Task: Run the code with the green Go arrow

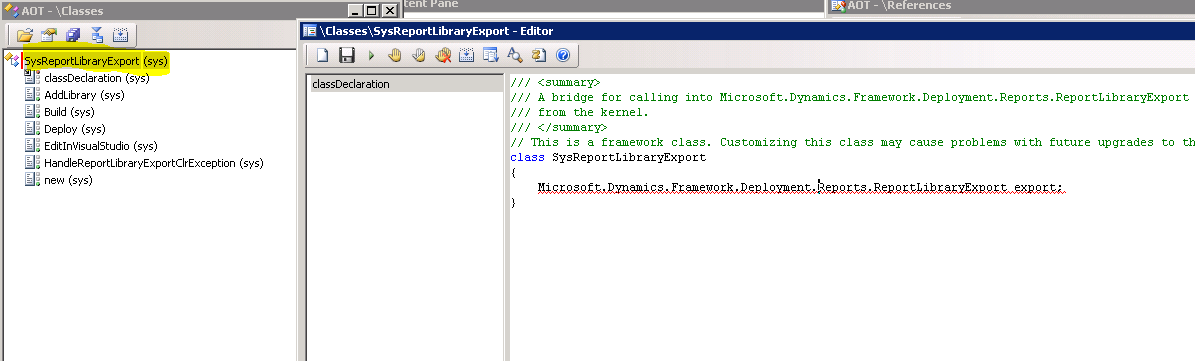Action: pyautogui.click(x=371, y=55)
